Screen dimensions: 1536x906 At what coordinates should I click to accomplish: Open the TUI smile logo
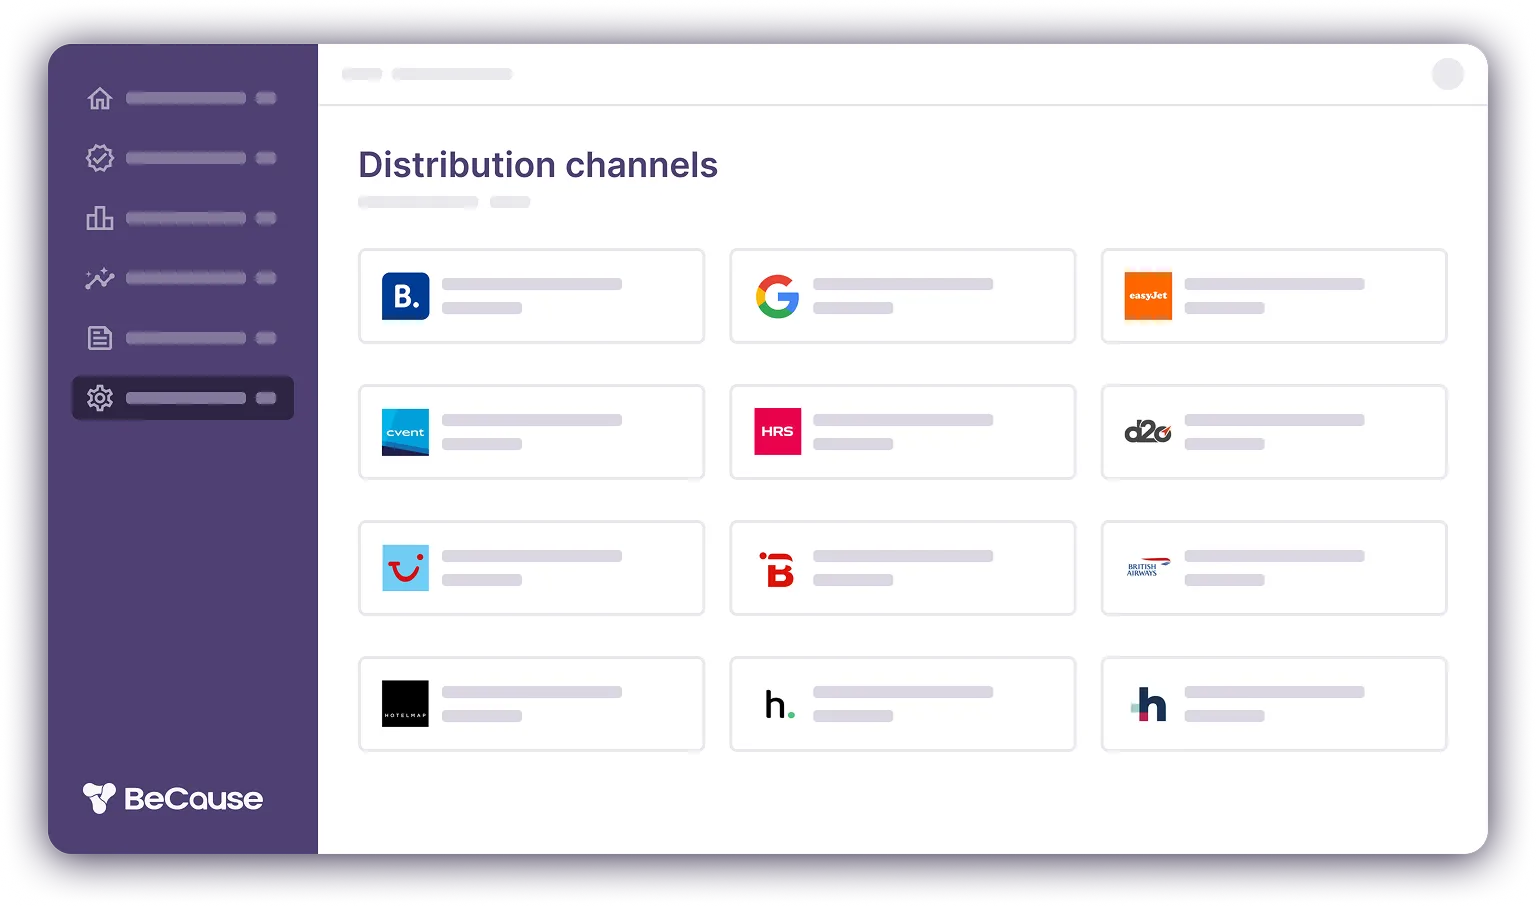(406, 568)
